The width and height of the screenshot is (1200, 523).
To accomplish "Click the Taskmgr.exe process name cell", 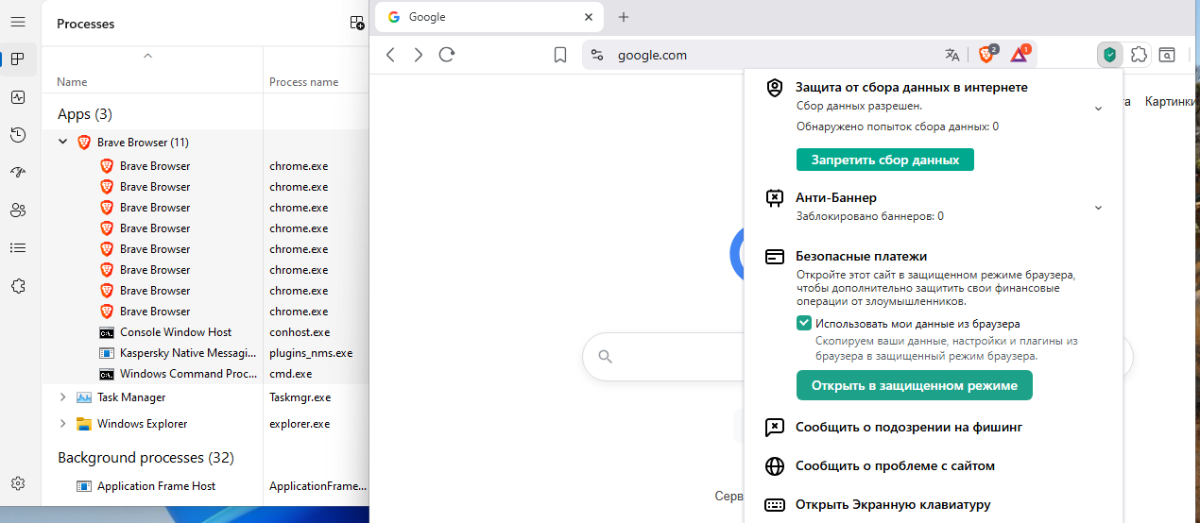I will pyautogui.click(x=300, y=397).
